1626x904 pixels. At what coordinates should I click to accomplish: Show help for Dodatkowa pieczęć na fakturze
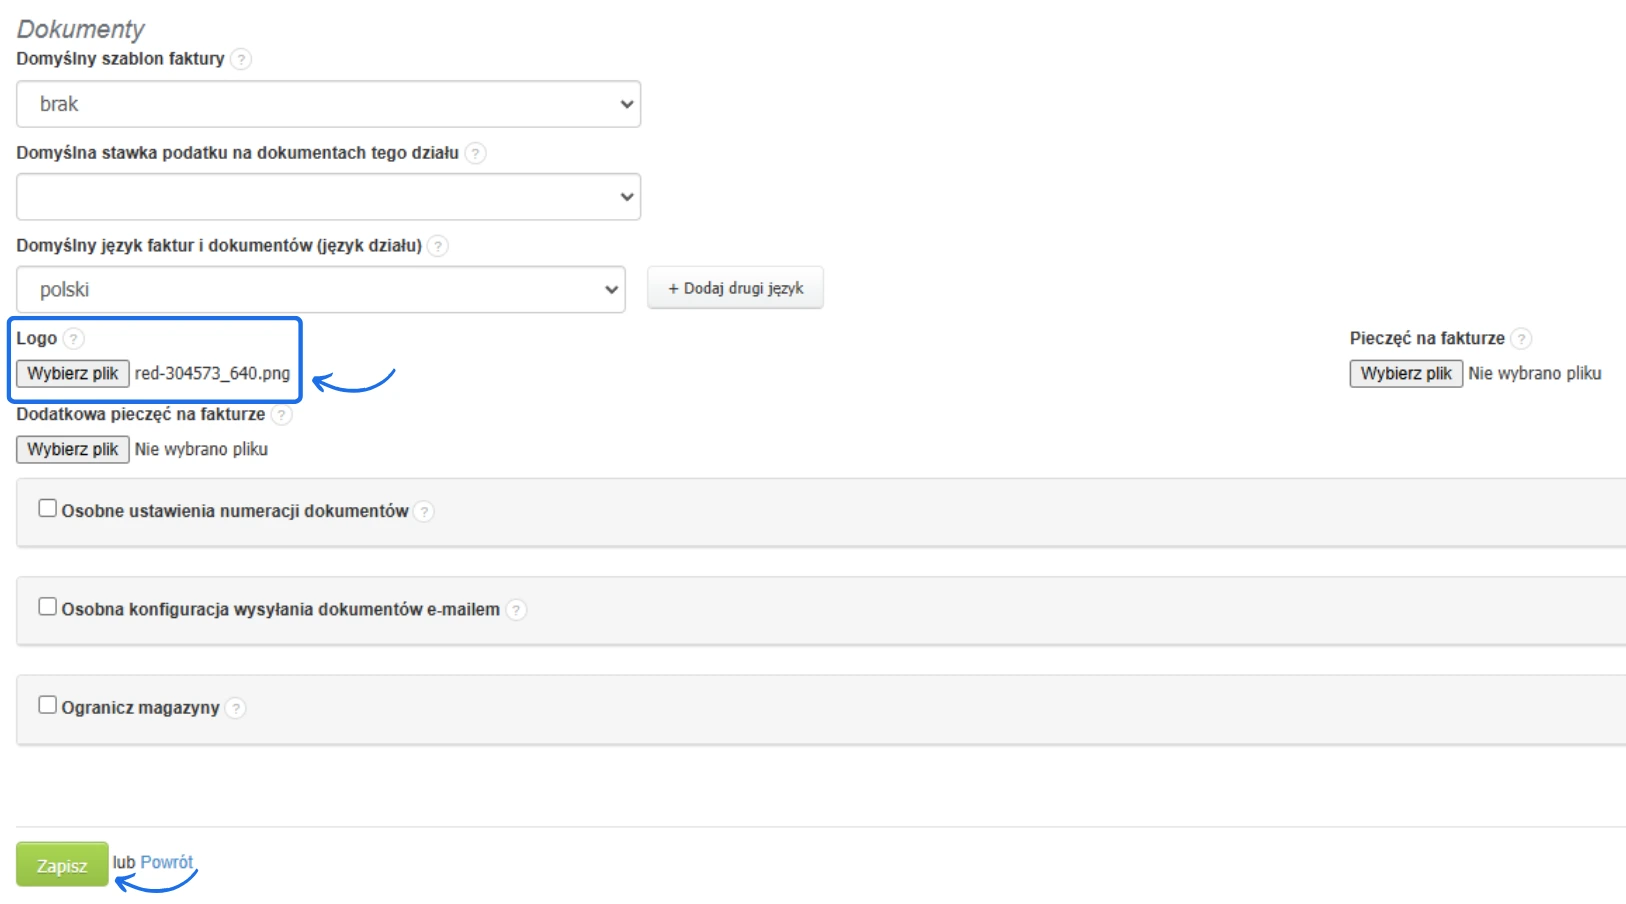(282, 415)
